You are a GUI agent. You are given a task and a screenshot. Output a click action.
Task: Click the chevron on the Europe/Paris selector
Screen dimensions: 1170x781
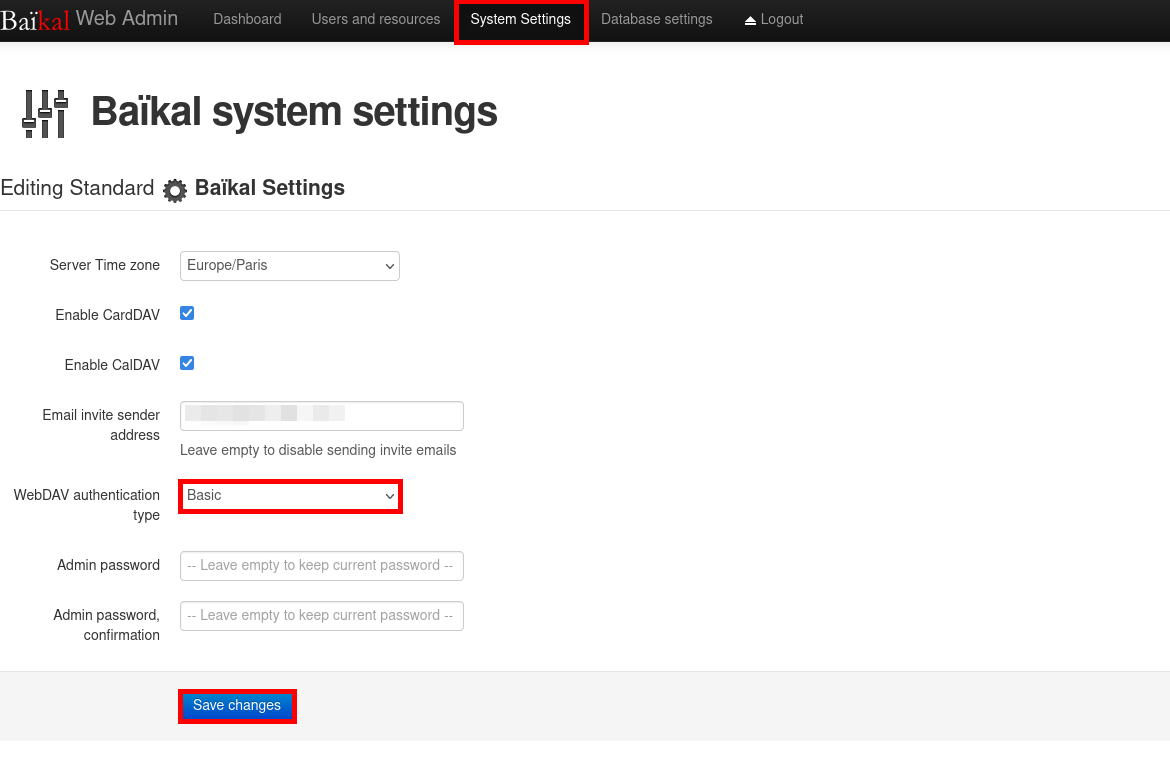click(x=389, y=266)
